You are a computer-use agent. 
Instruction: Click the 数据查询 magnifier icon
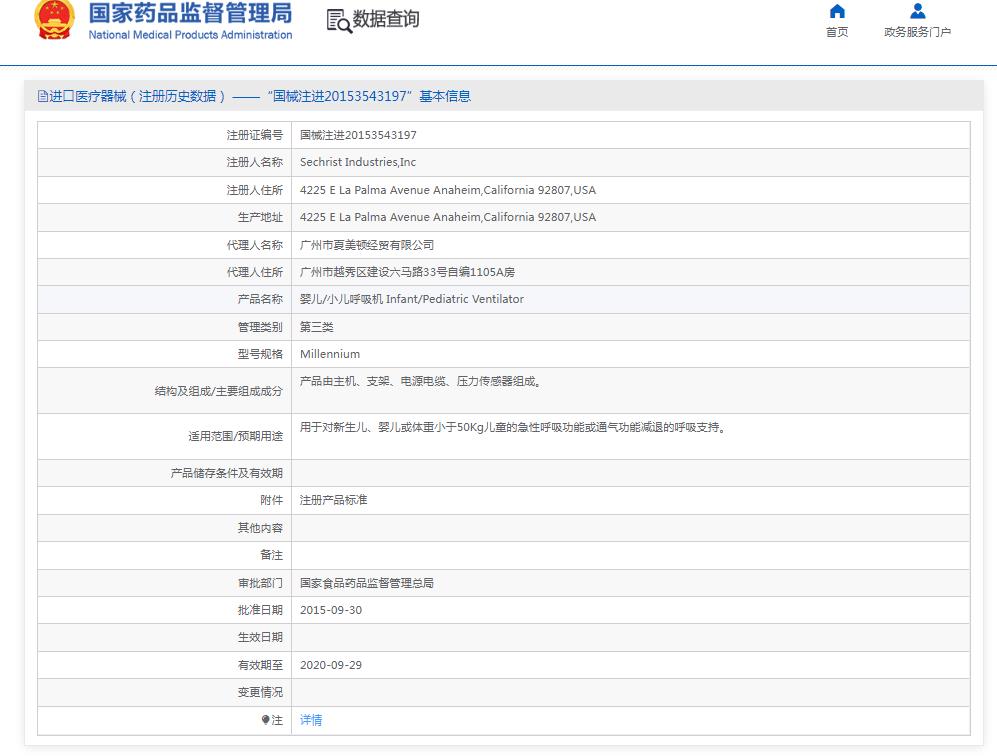339,20
